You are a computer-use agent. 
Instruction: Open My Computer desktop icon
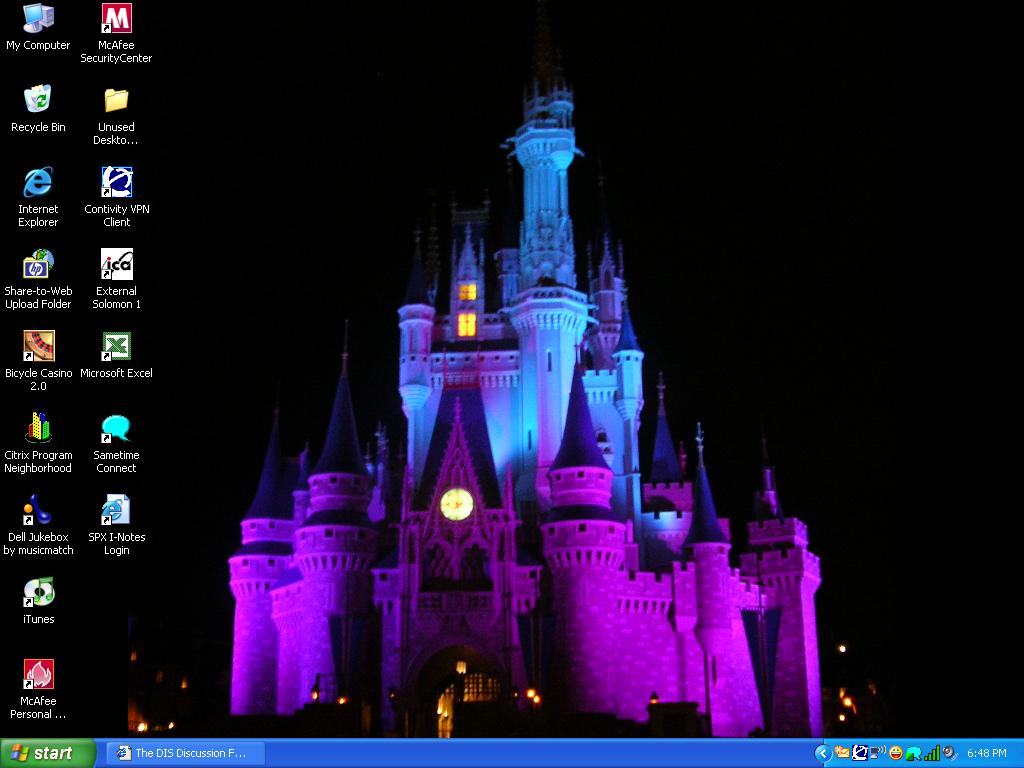tap(38, 27)
